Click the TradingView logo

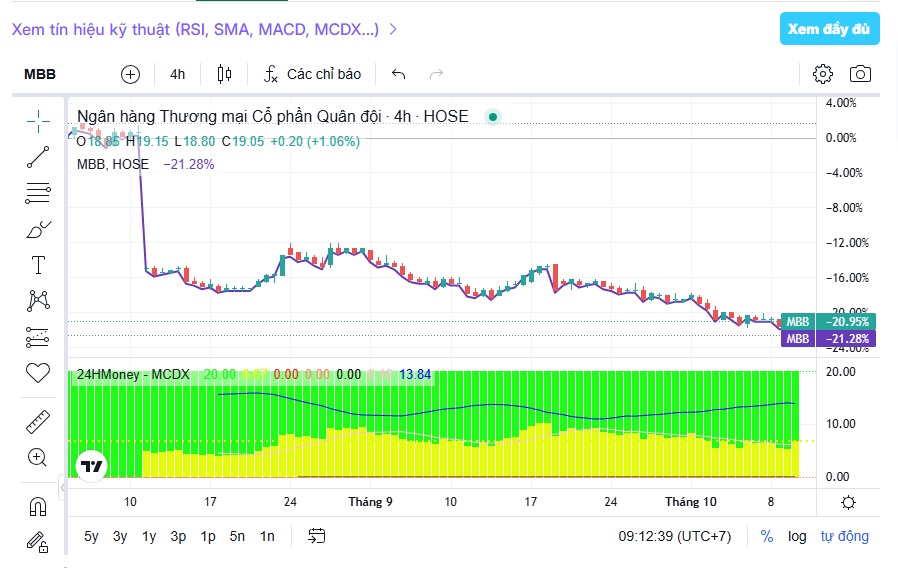pyautogui.click(x=92, y=466)
